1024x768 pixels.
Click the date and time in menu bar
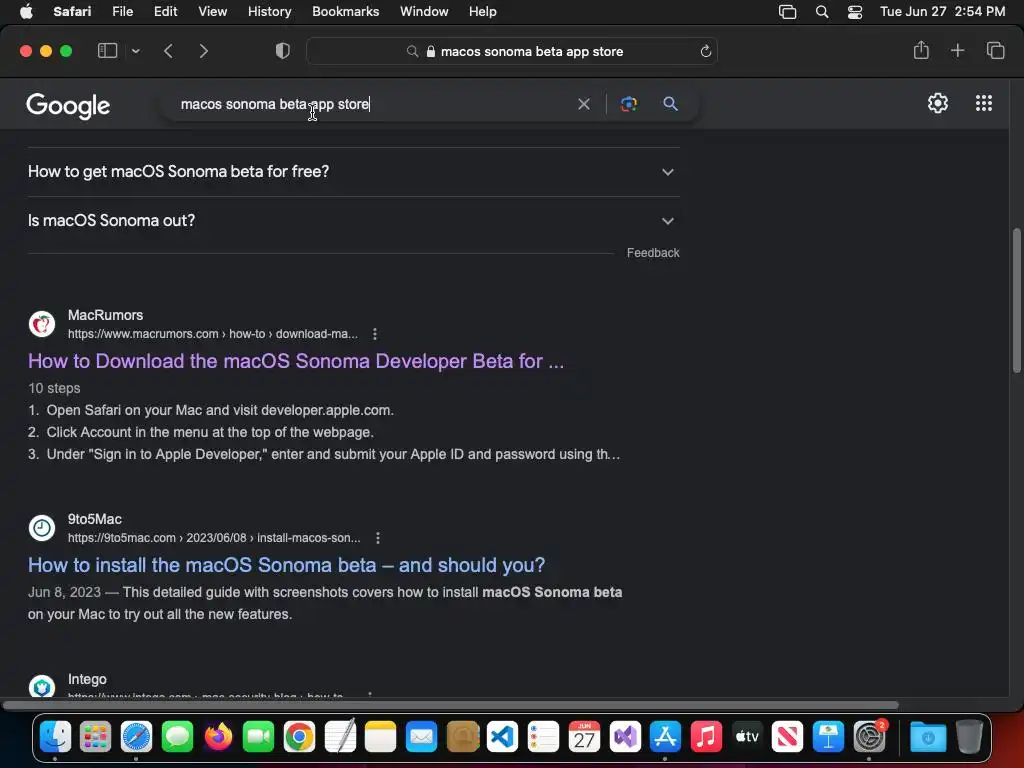[x=942, y=11]
